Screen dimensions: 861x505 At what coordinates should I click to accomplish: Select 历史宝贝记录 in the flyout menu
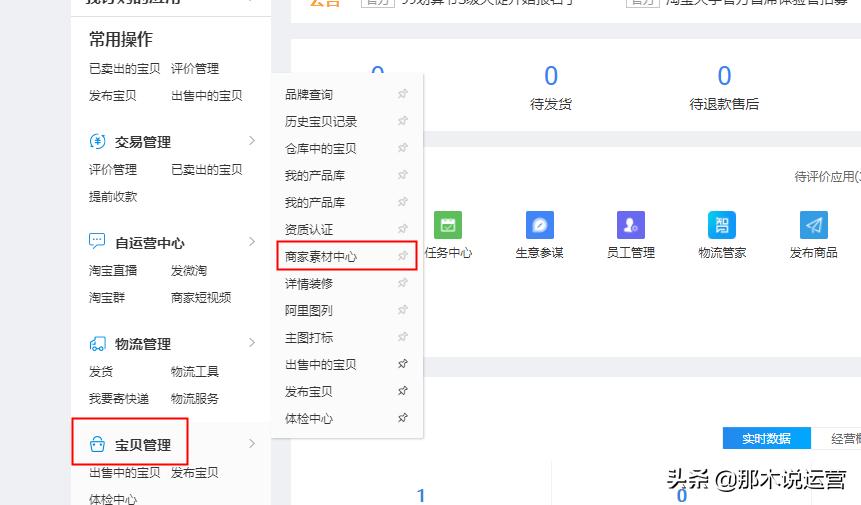pyautogui.click(x=321, y=121)
